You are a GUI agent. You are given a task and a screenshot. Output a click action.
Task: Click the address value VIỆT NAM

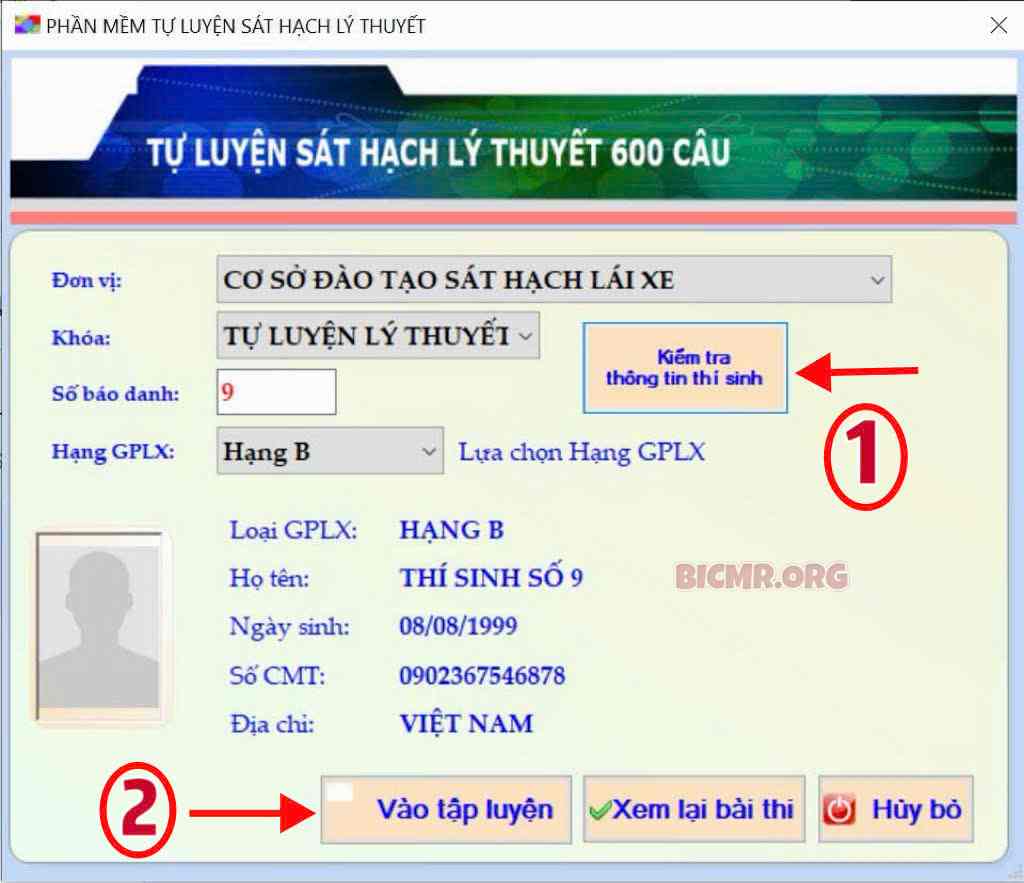coord(466,724)
